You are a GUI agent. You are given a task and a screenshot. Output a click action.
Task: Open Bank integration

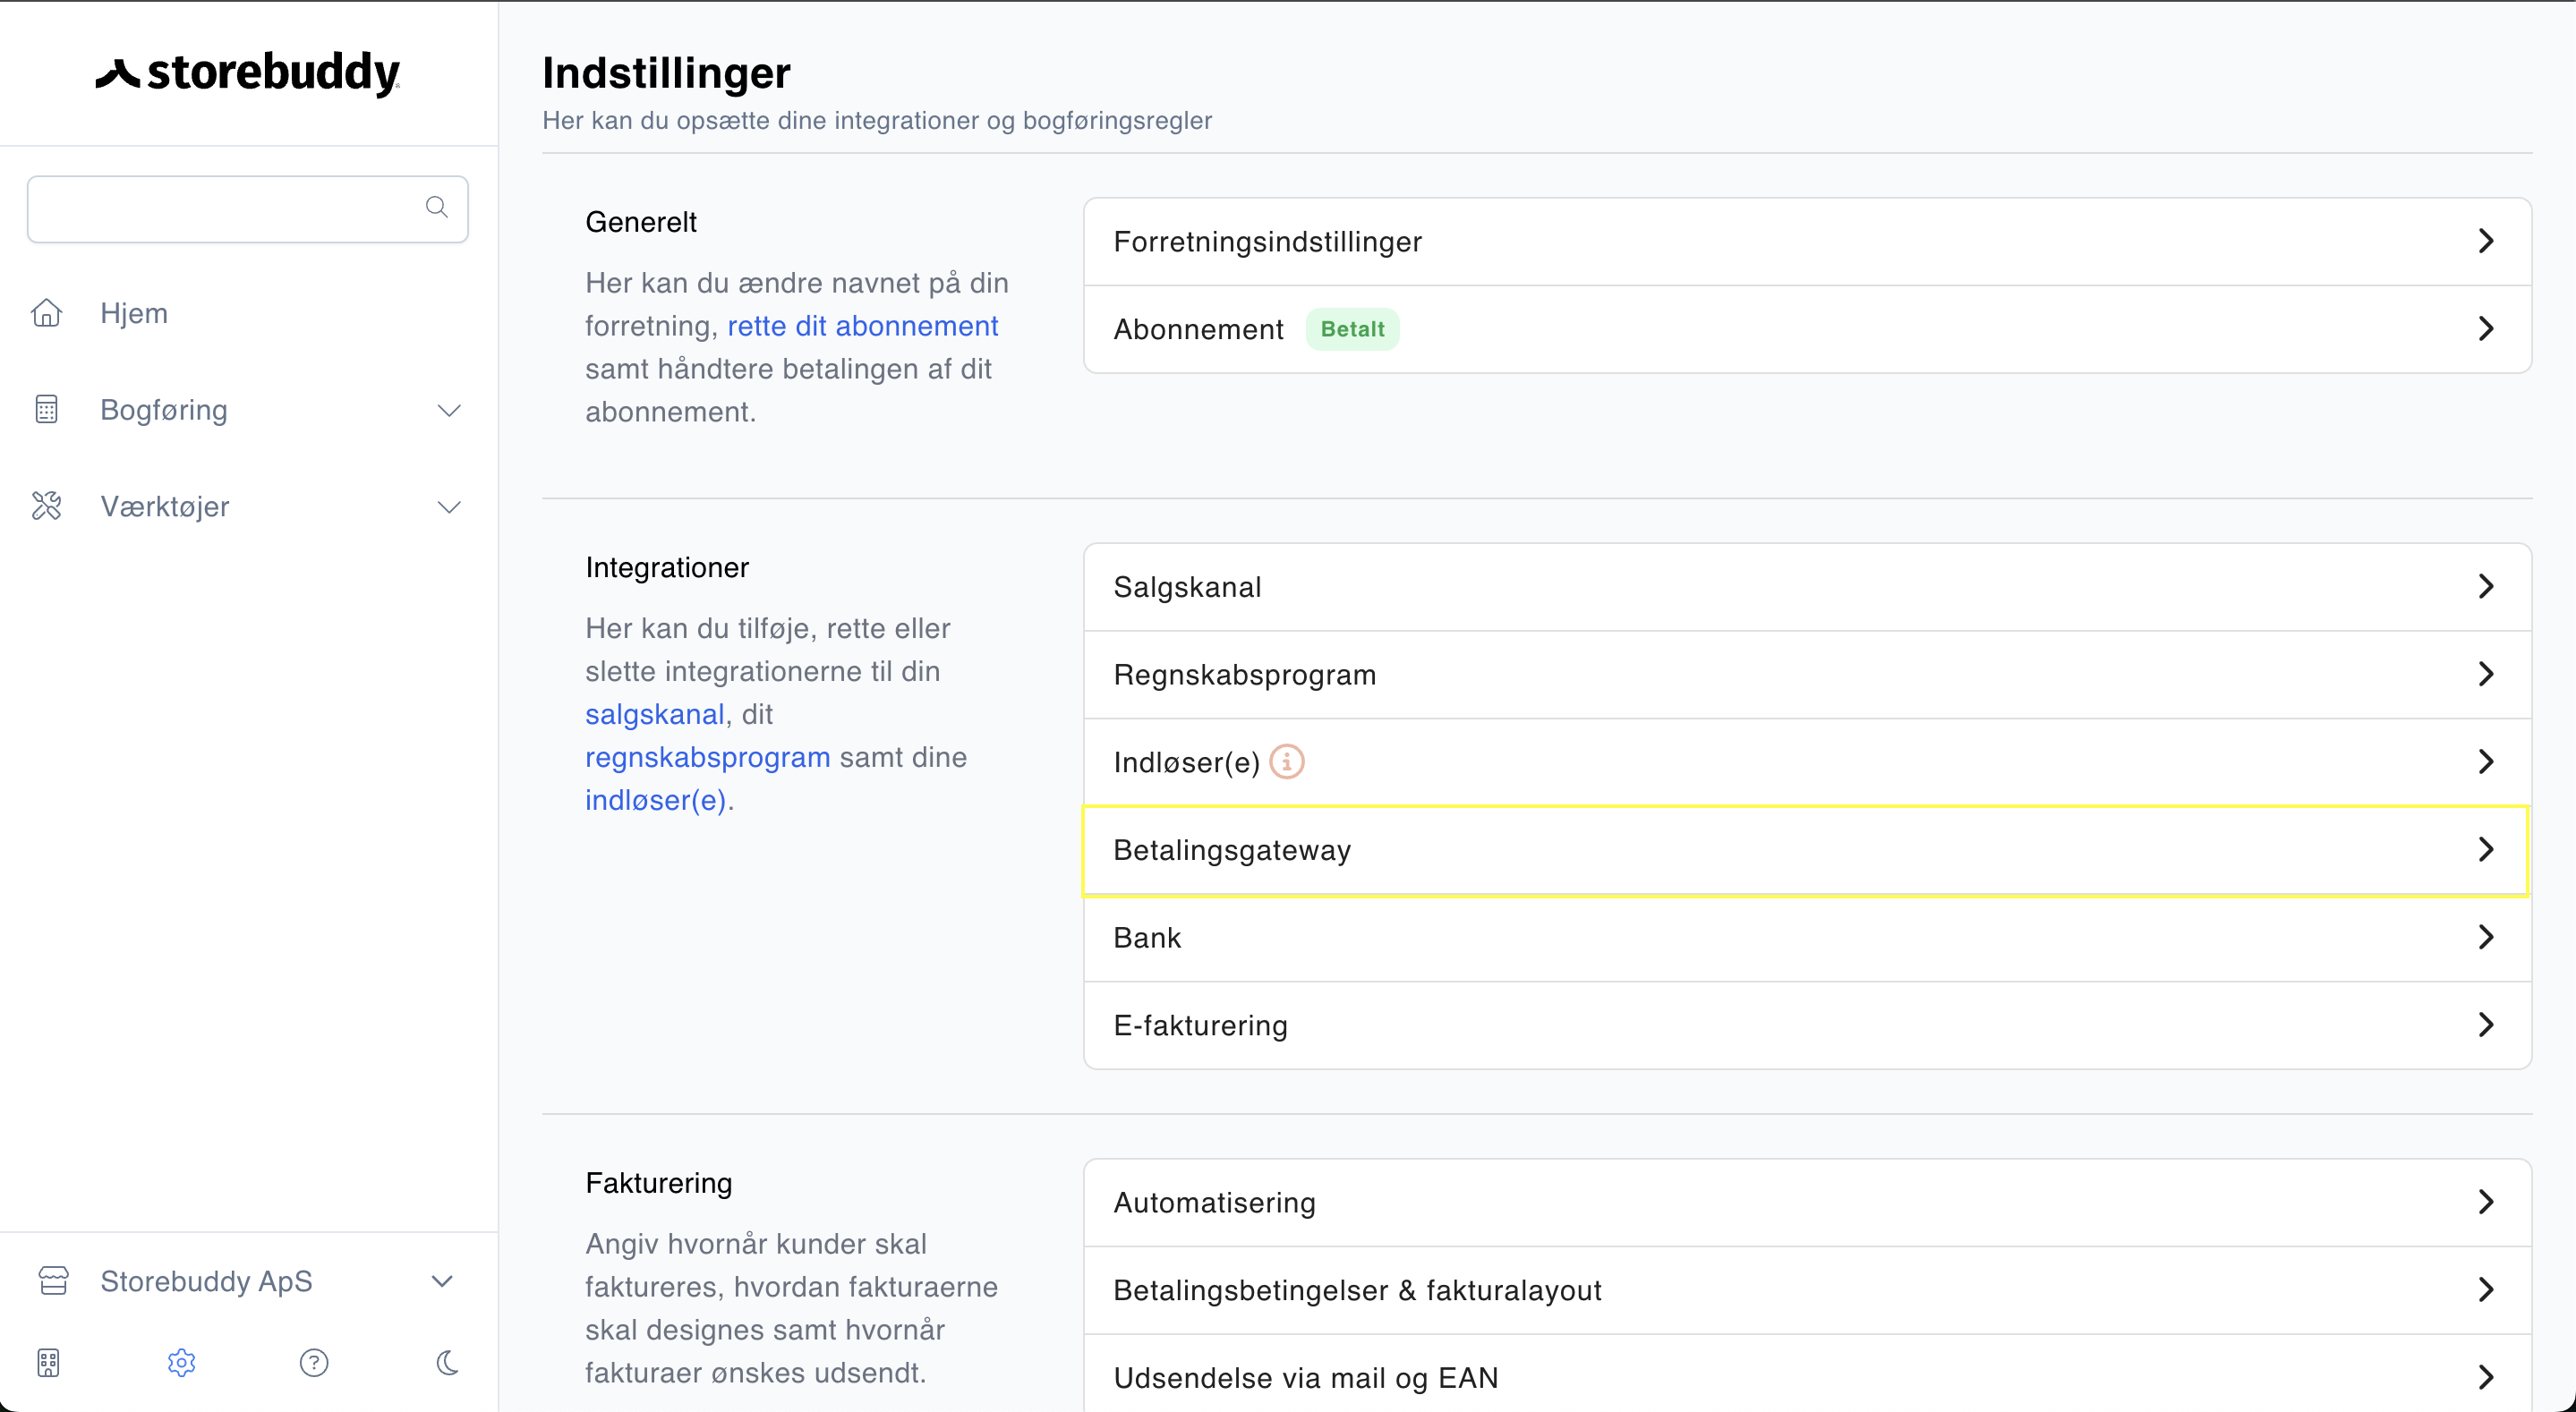tap(1807, 938)
